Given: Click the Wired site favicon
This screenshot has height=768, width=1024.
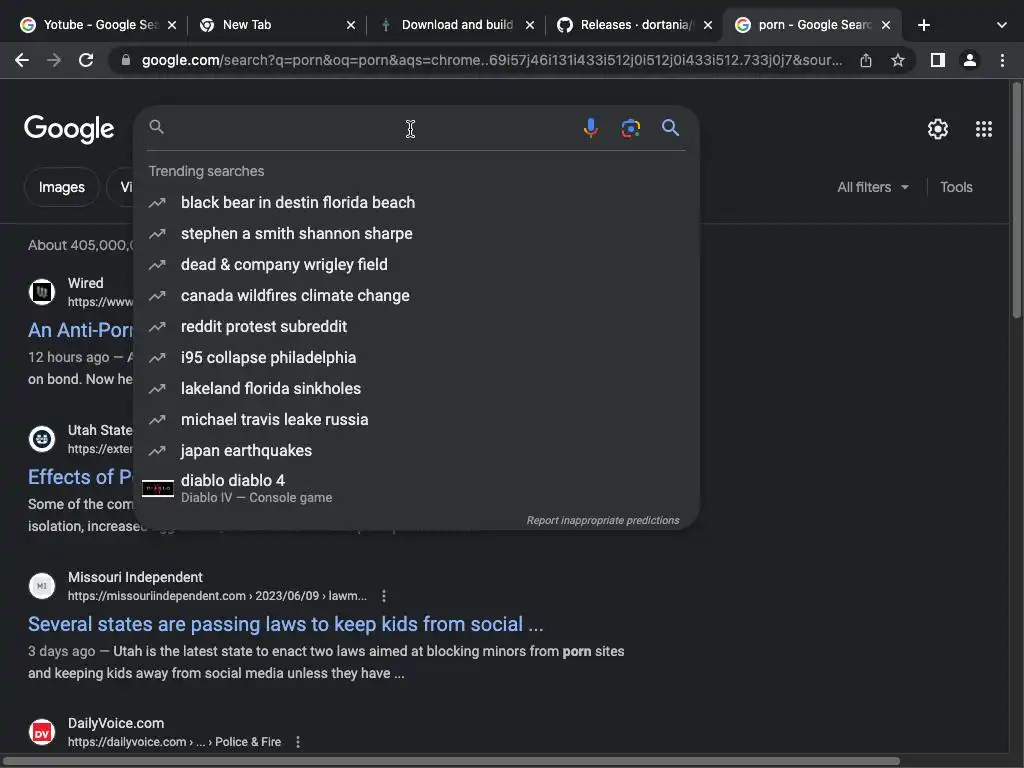Looking at the screenshot, I should tap(42, 291).
